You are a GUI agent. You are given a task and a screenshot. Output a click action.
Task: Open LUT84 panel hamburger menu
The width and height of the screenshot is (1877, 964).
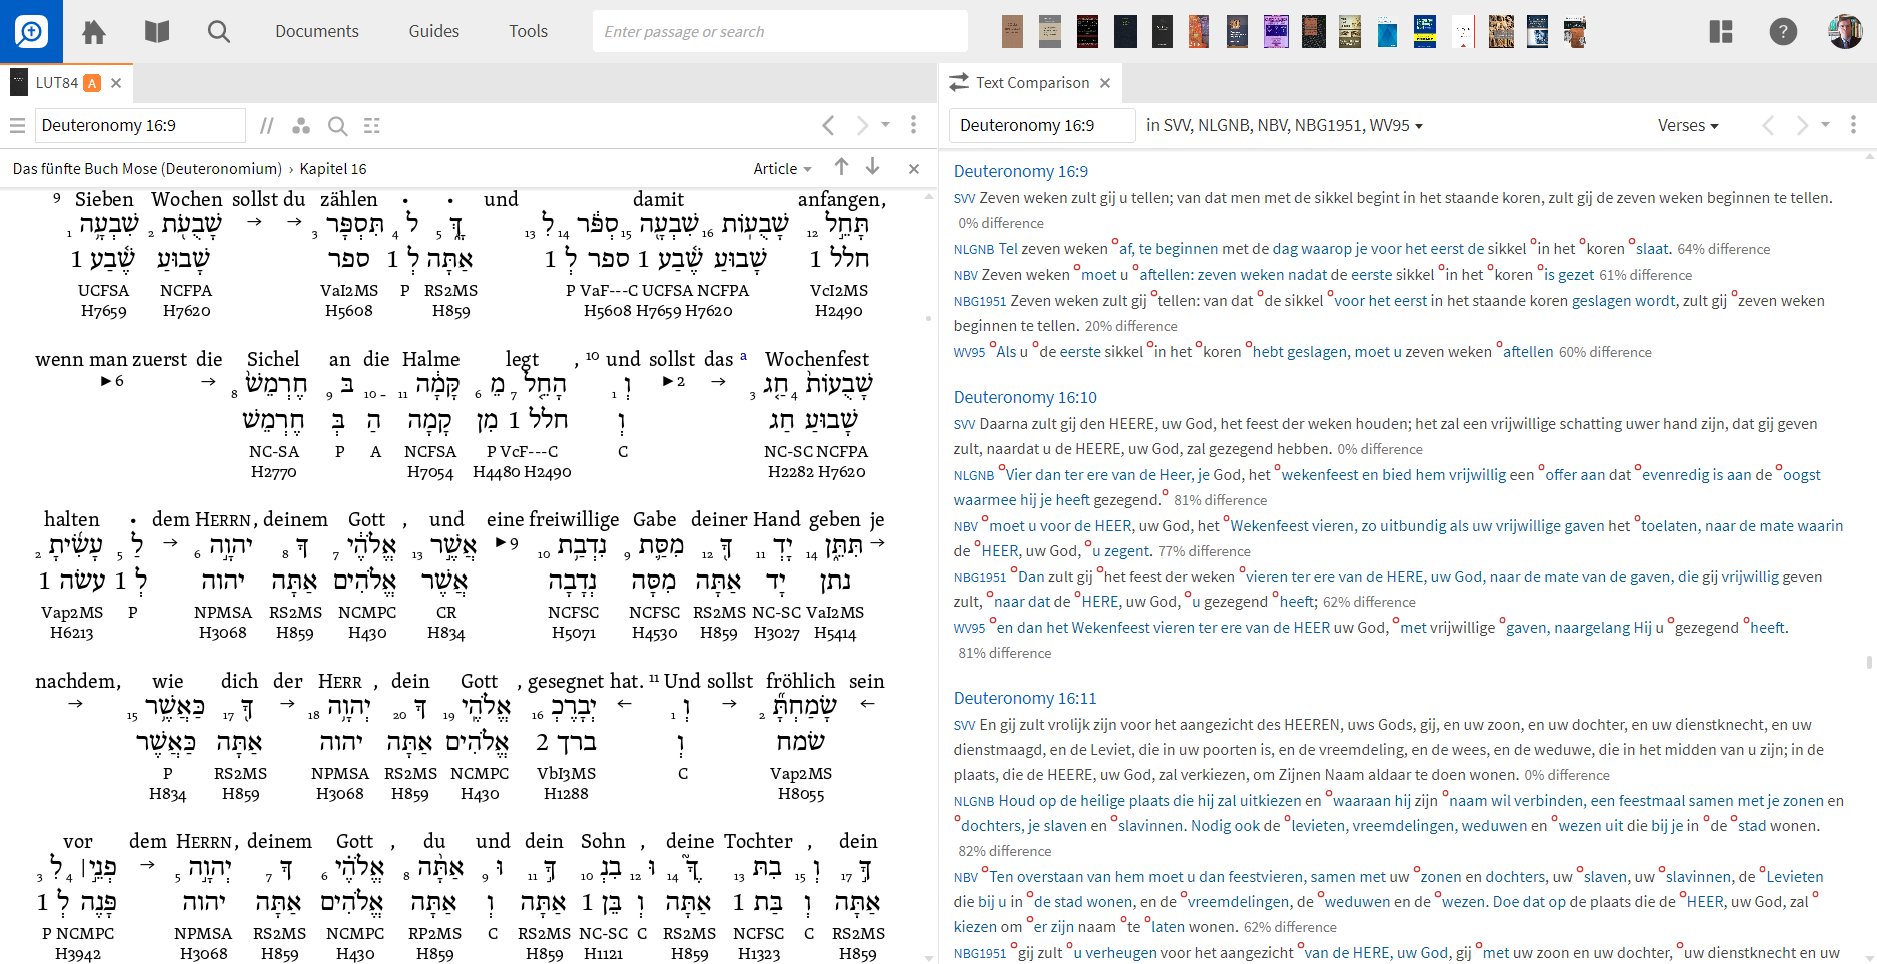17,126
